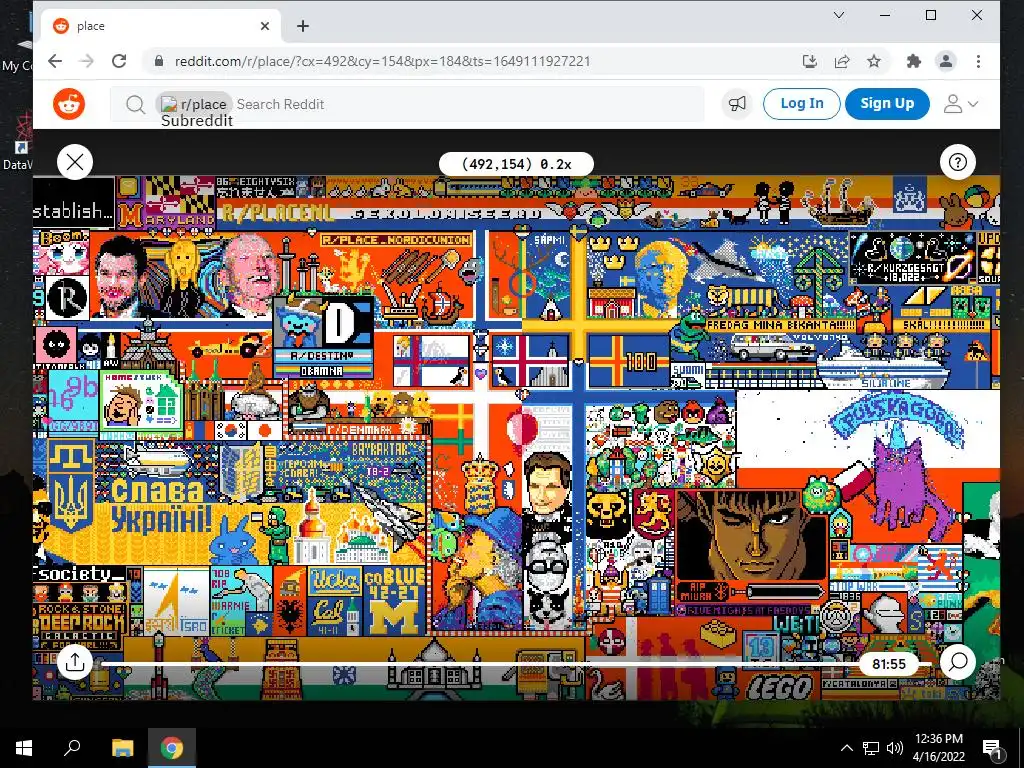1024x768 pixels.
Task: Open the Reddit home logo
Action: [x=69, y=104]
